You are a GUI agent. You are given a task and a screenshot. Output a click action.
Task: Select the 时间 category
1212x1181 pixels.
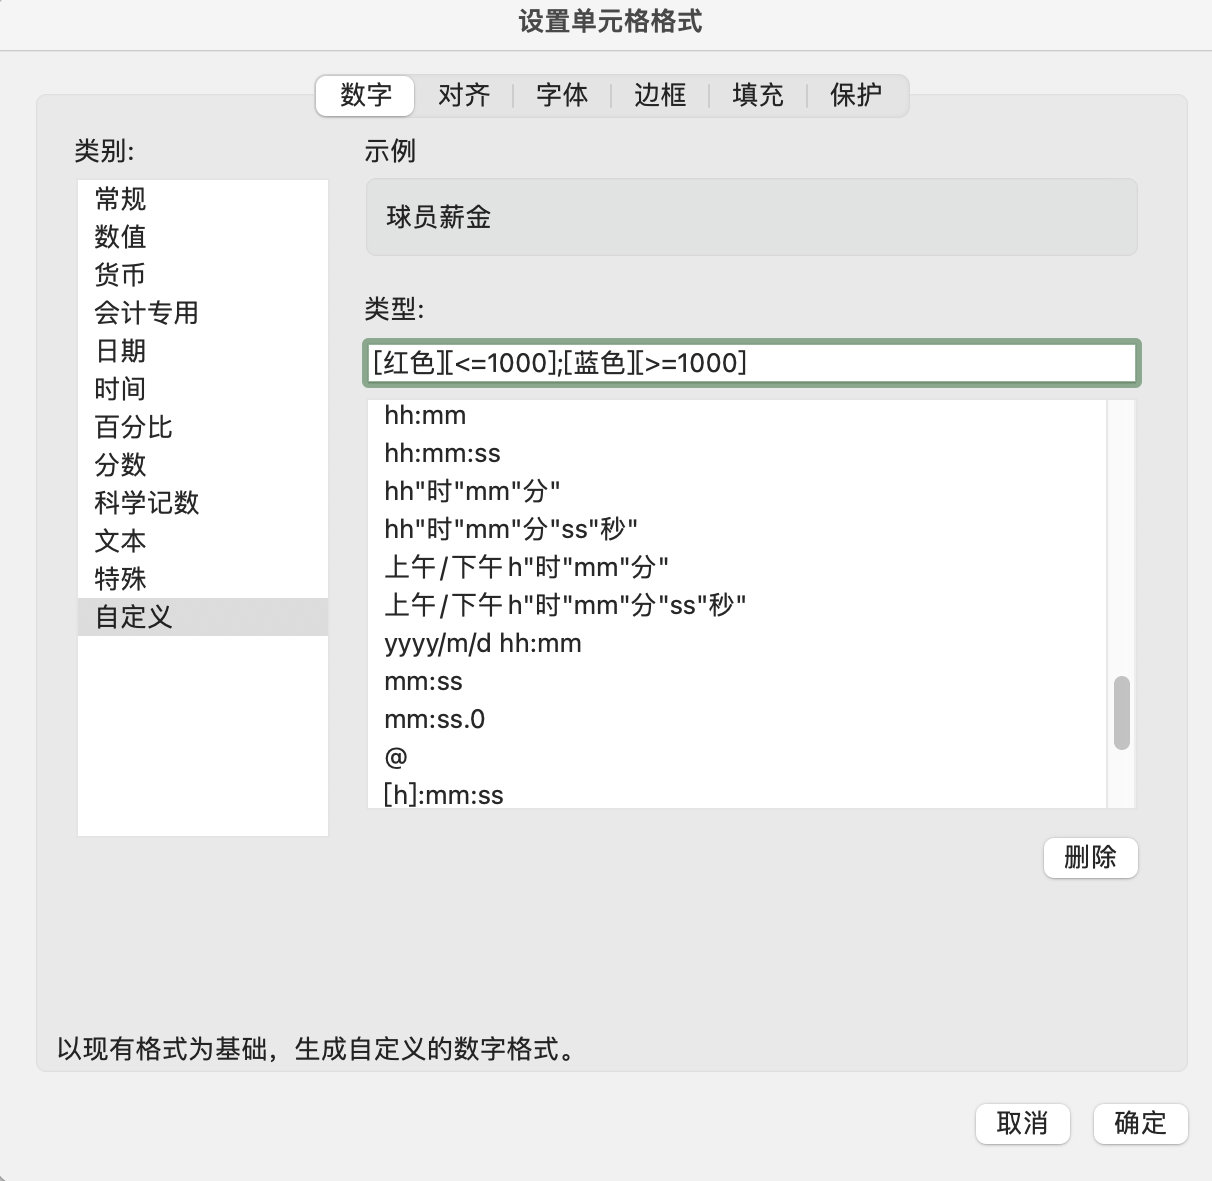pyautogui.click(x=203, y=389)
